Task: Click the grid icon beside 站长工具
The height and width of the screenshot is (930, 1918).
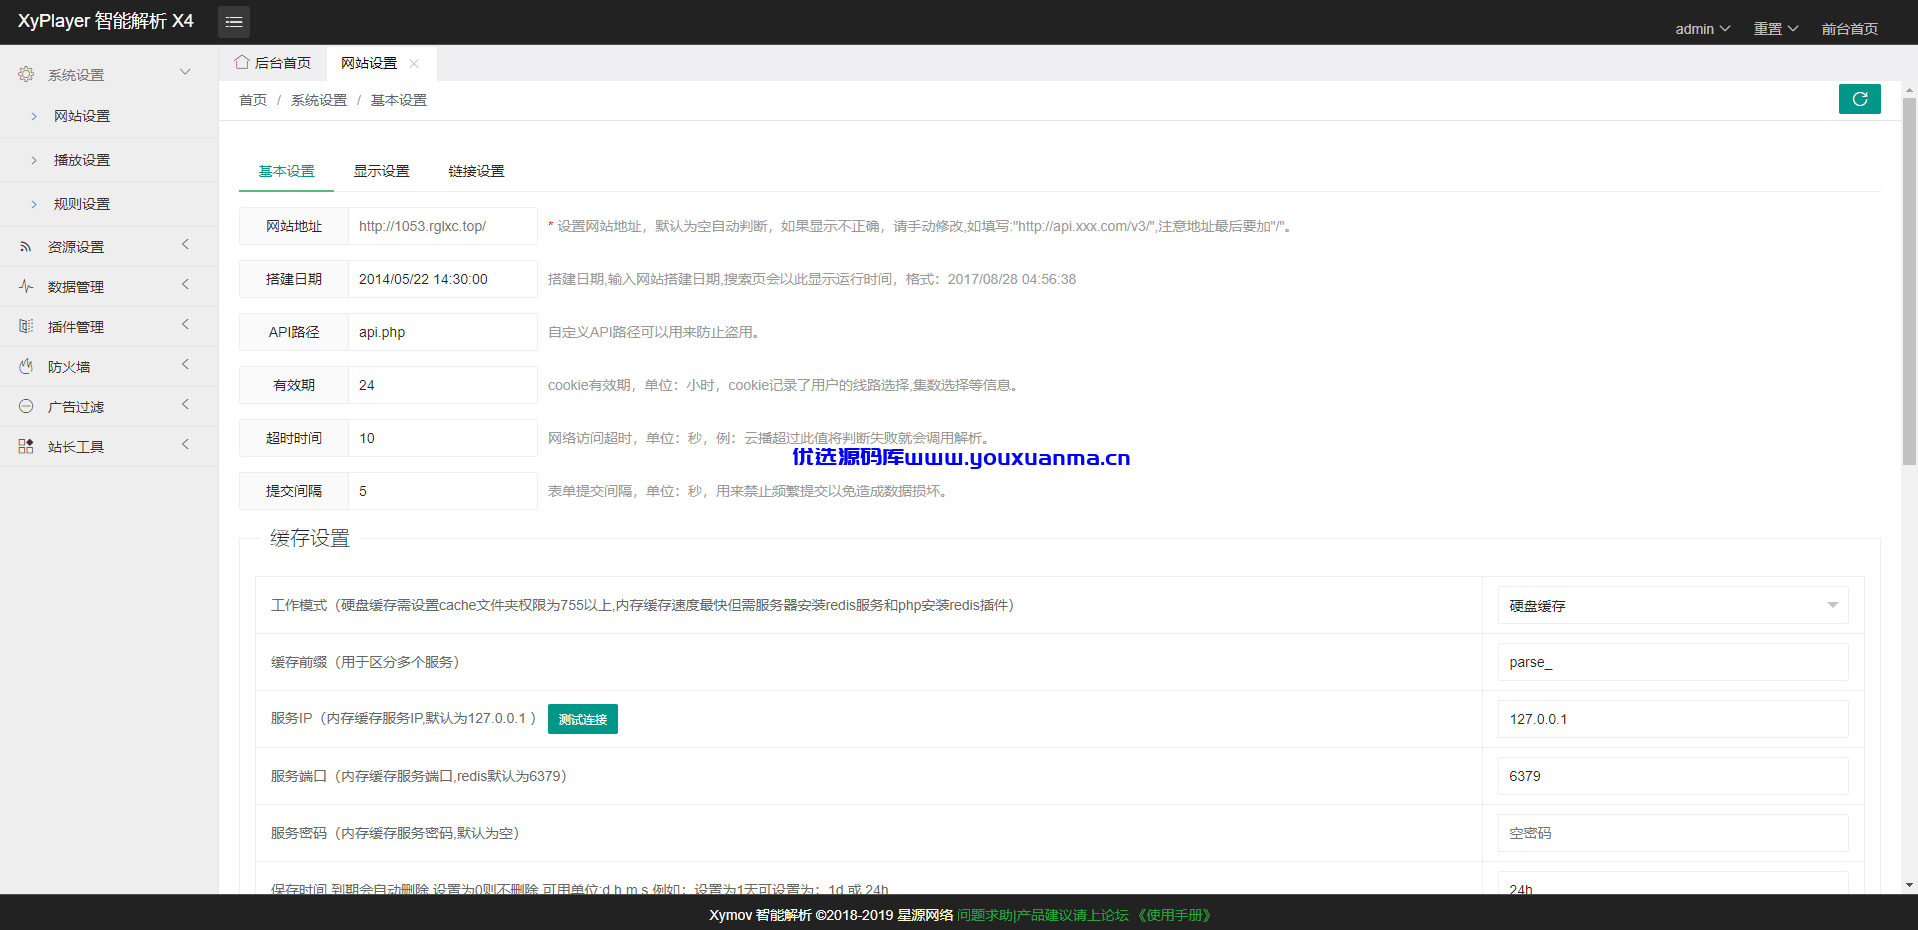Action: (26, 447)
